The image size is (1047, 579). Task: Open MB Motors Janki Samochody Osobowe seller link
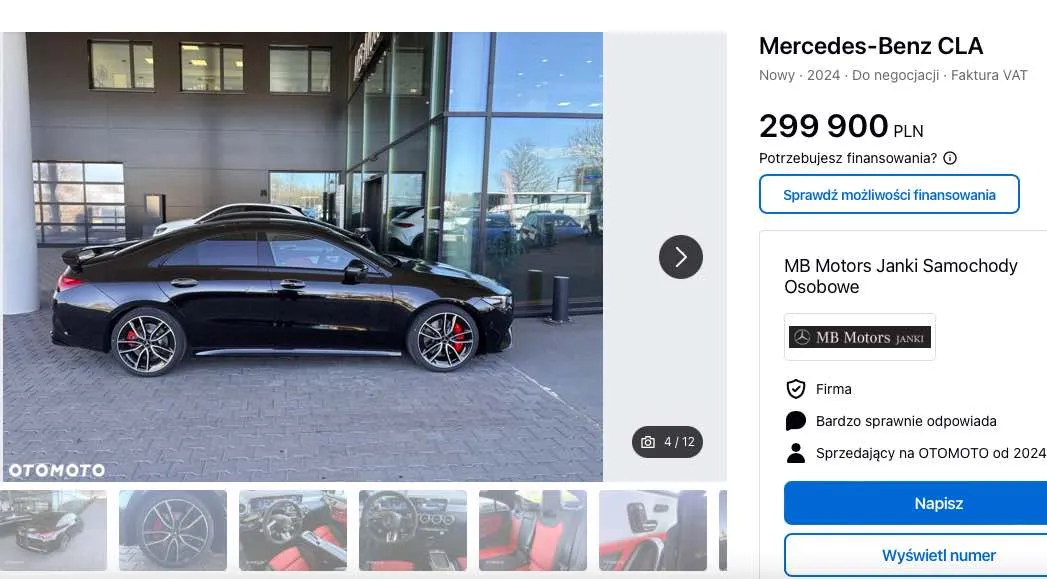point(900,276)
